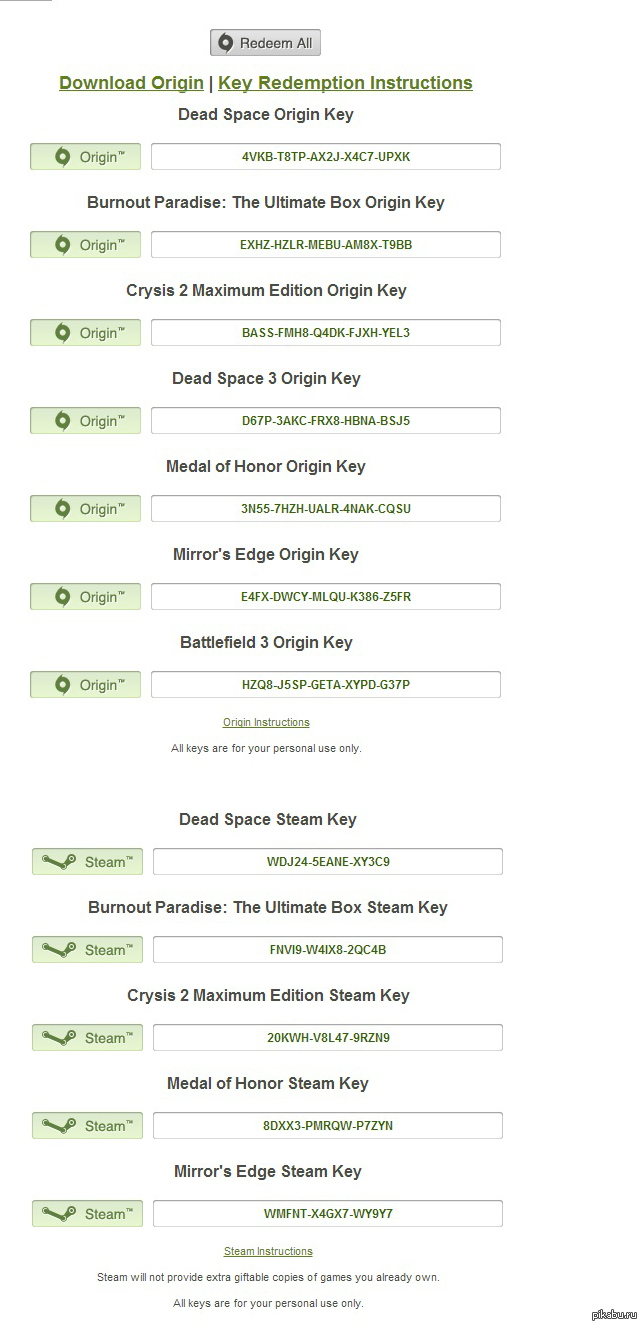Select the Dead Space 3 Origin key field
The height and width of the screenshot is (1326, 642).
tap(326, 421)
